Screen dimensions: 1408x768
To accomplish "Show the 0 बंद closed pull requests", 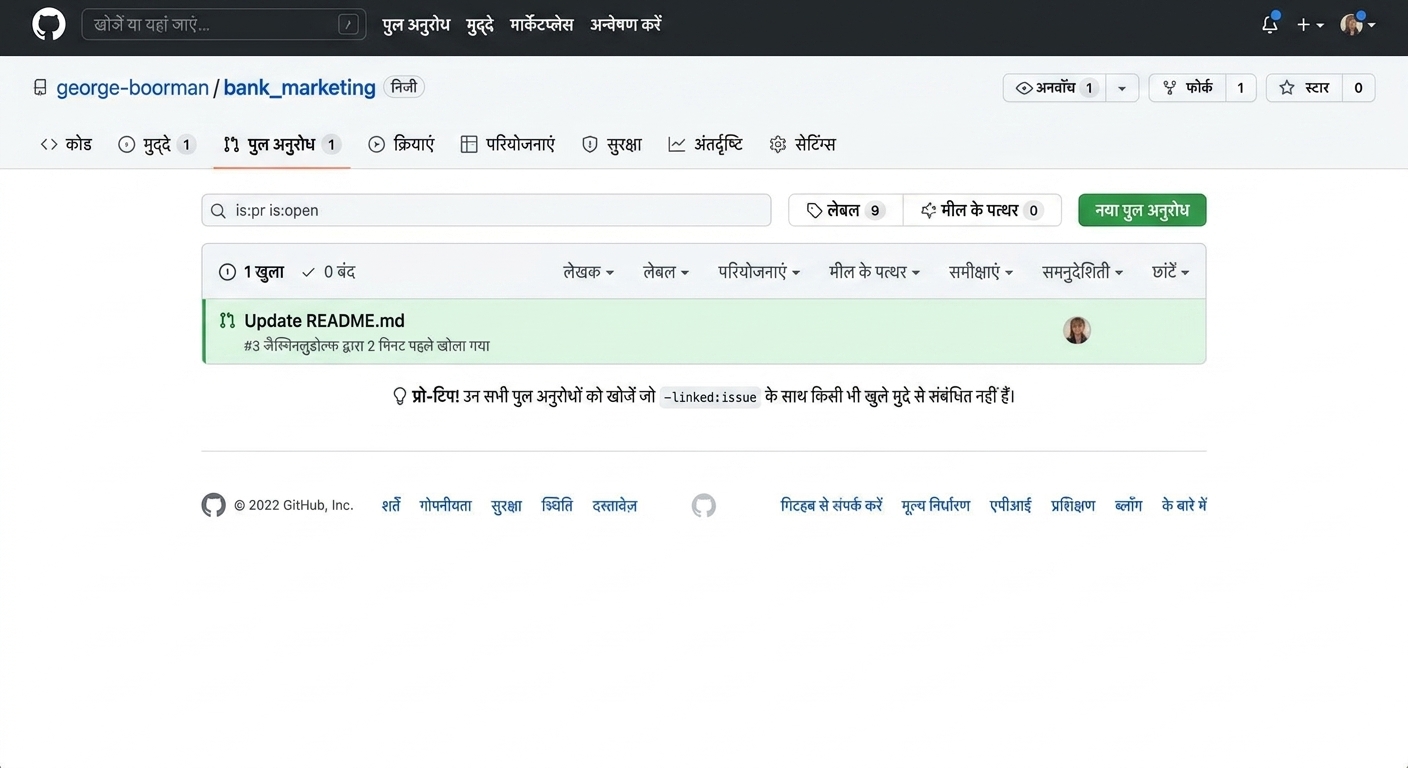I will point(328,272).
